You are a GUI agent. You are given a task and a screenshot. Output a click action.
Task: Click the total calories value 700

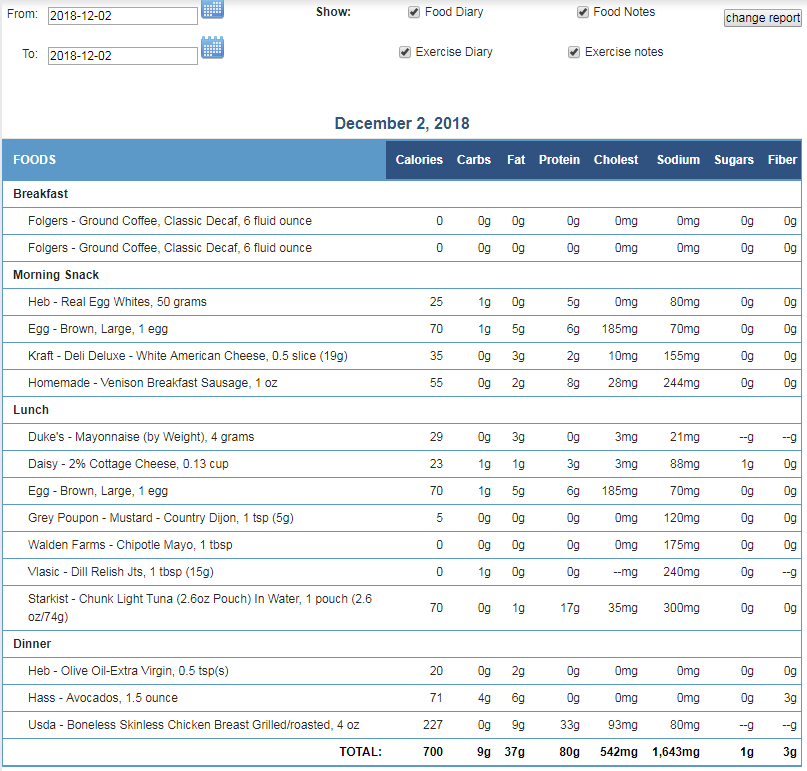[x=433, y=752]
